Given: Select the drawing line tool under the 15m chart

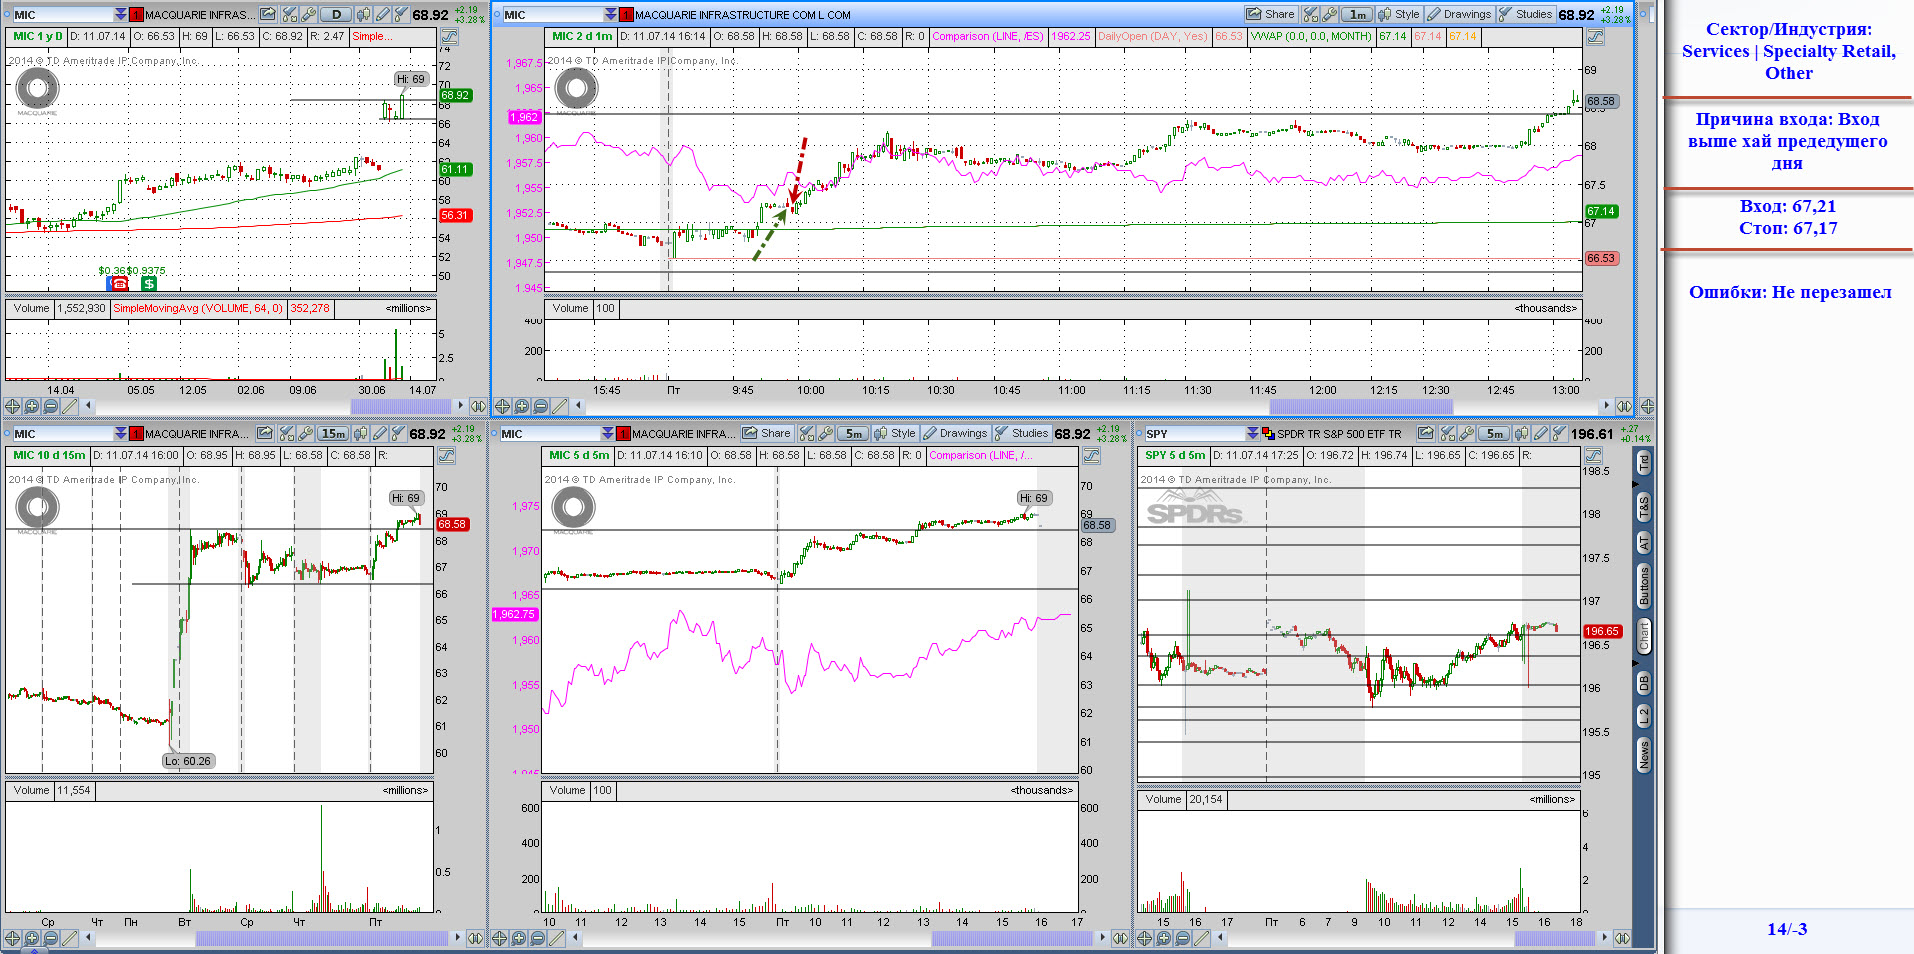Looking at the screenshot, I should (69, 938).
